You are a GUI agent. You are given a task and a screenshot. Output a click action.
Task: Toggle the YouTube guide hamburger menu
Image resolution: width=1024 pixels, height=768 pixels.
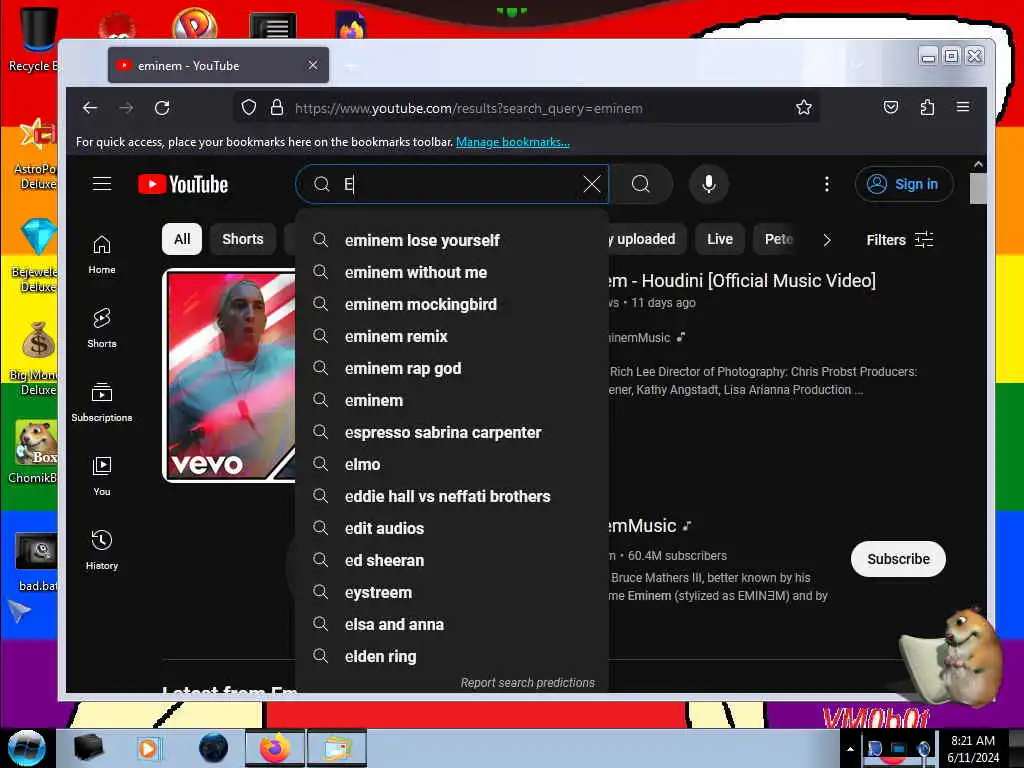[102, 184]
